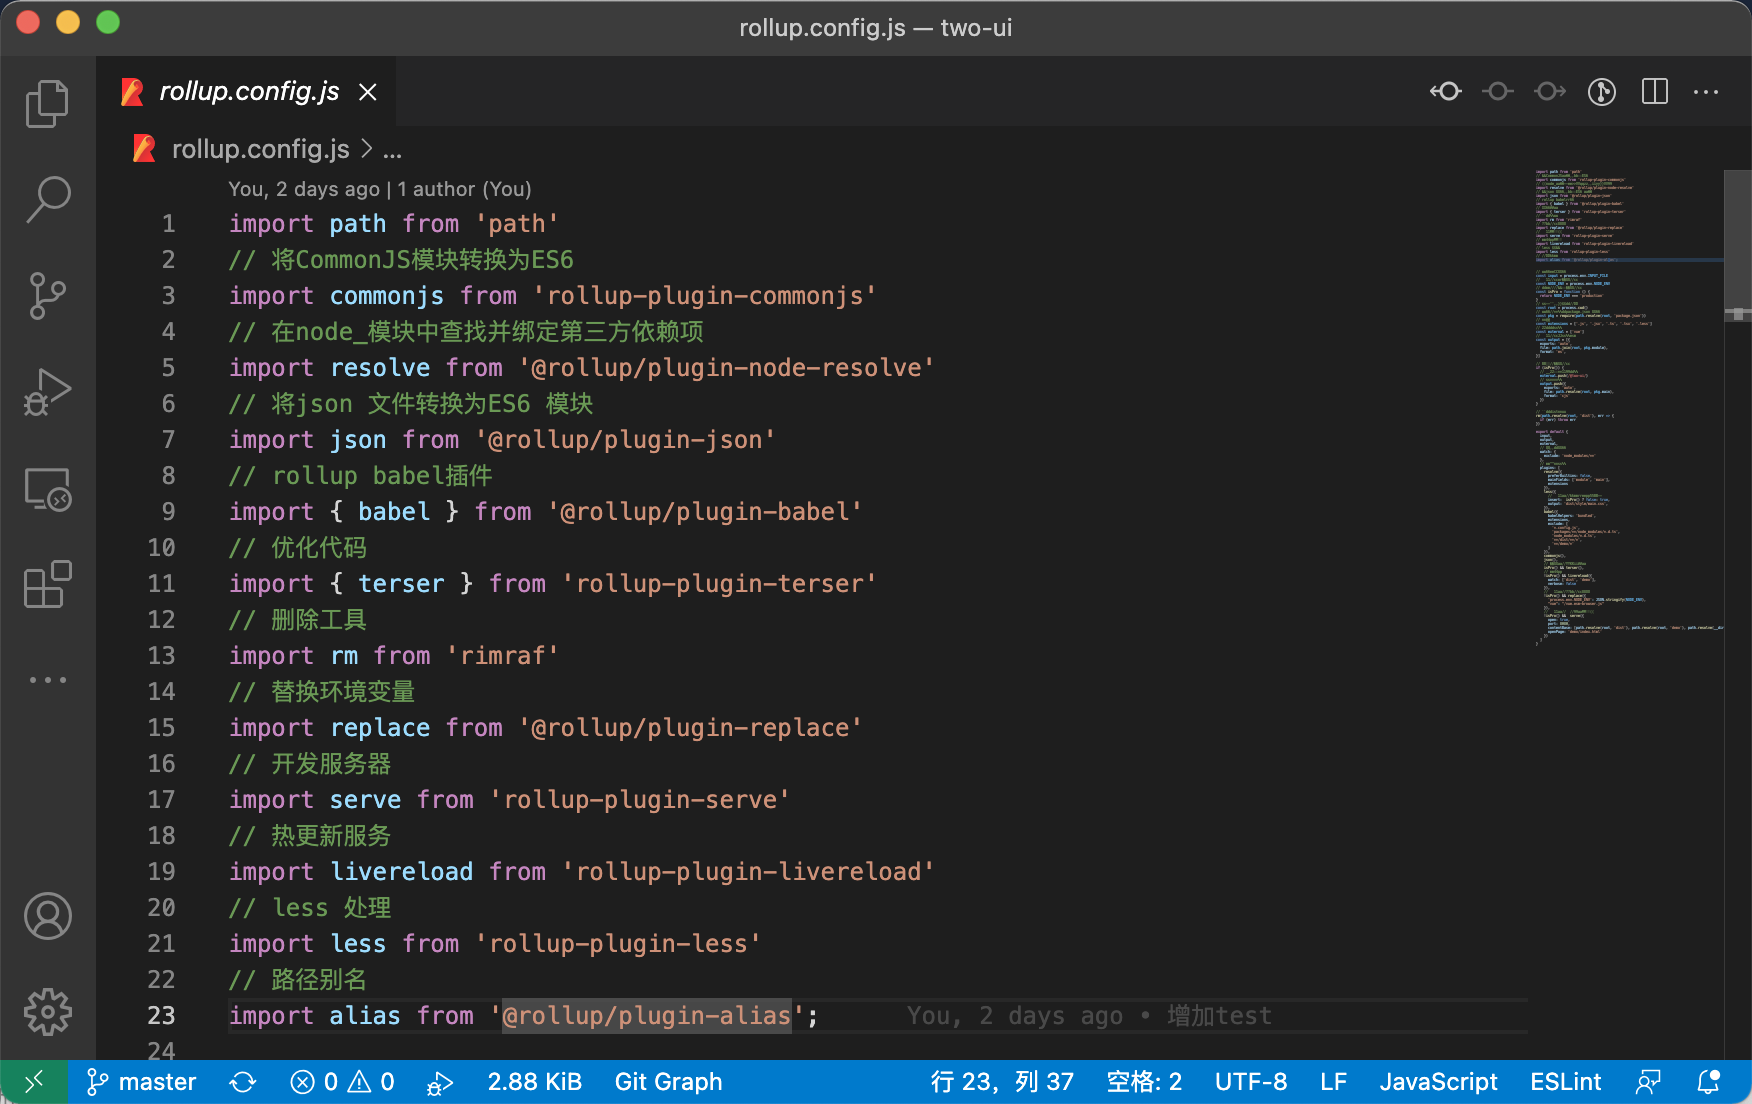This screenshot has width=1752, height=1104.
Task: Open the Remote Explorer view
Action: [x=47, y=489]
